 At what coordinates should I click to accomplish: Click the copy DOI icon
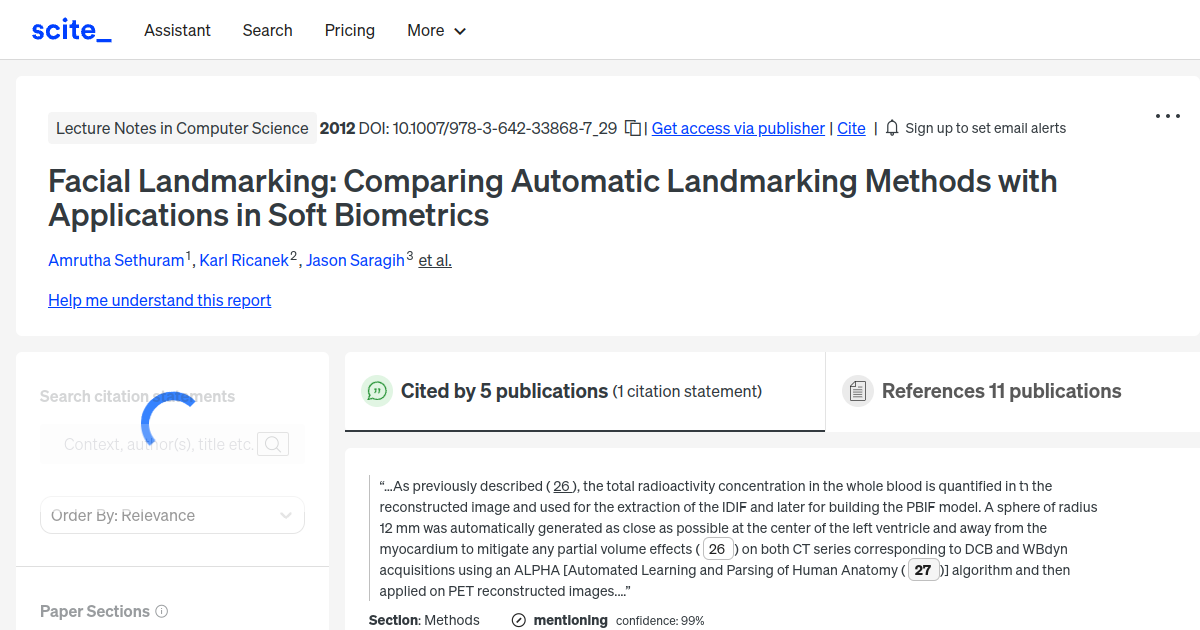632,128
